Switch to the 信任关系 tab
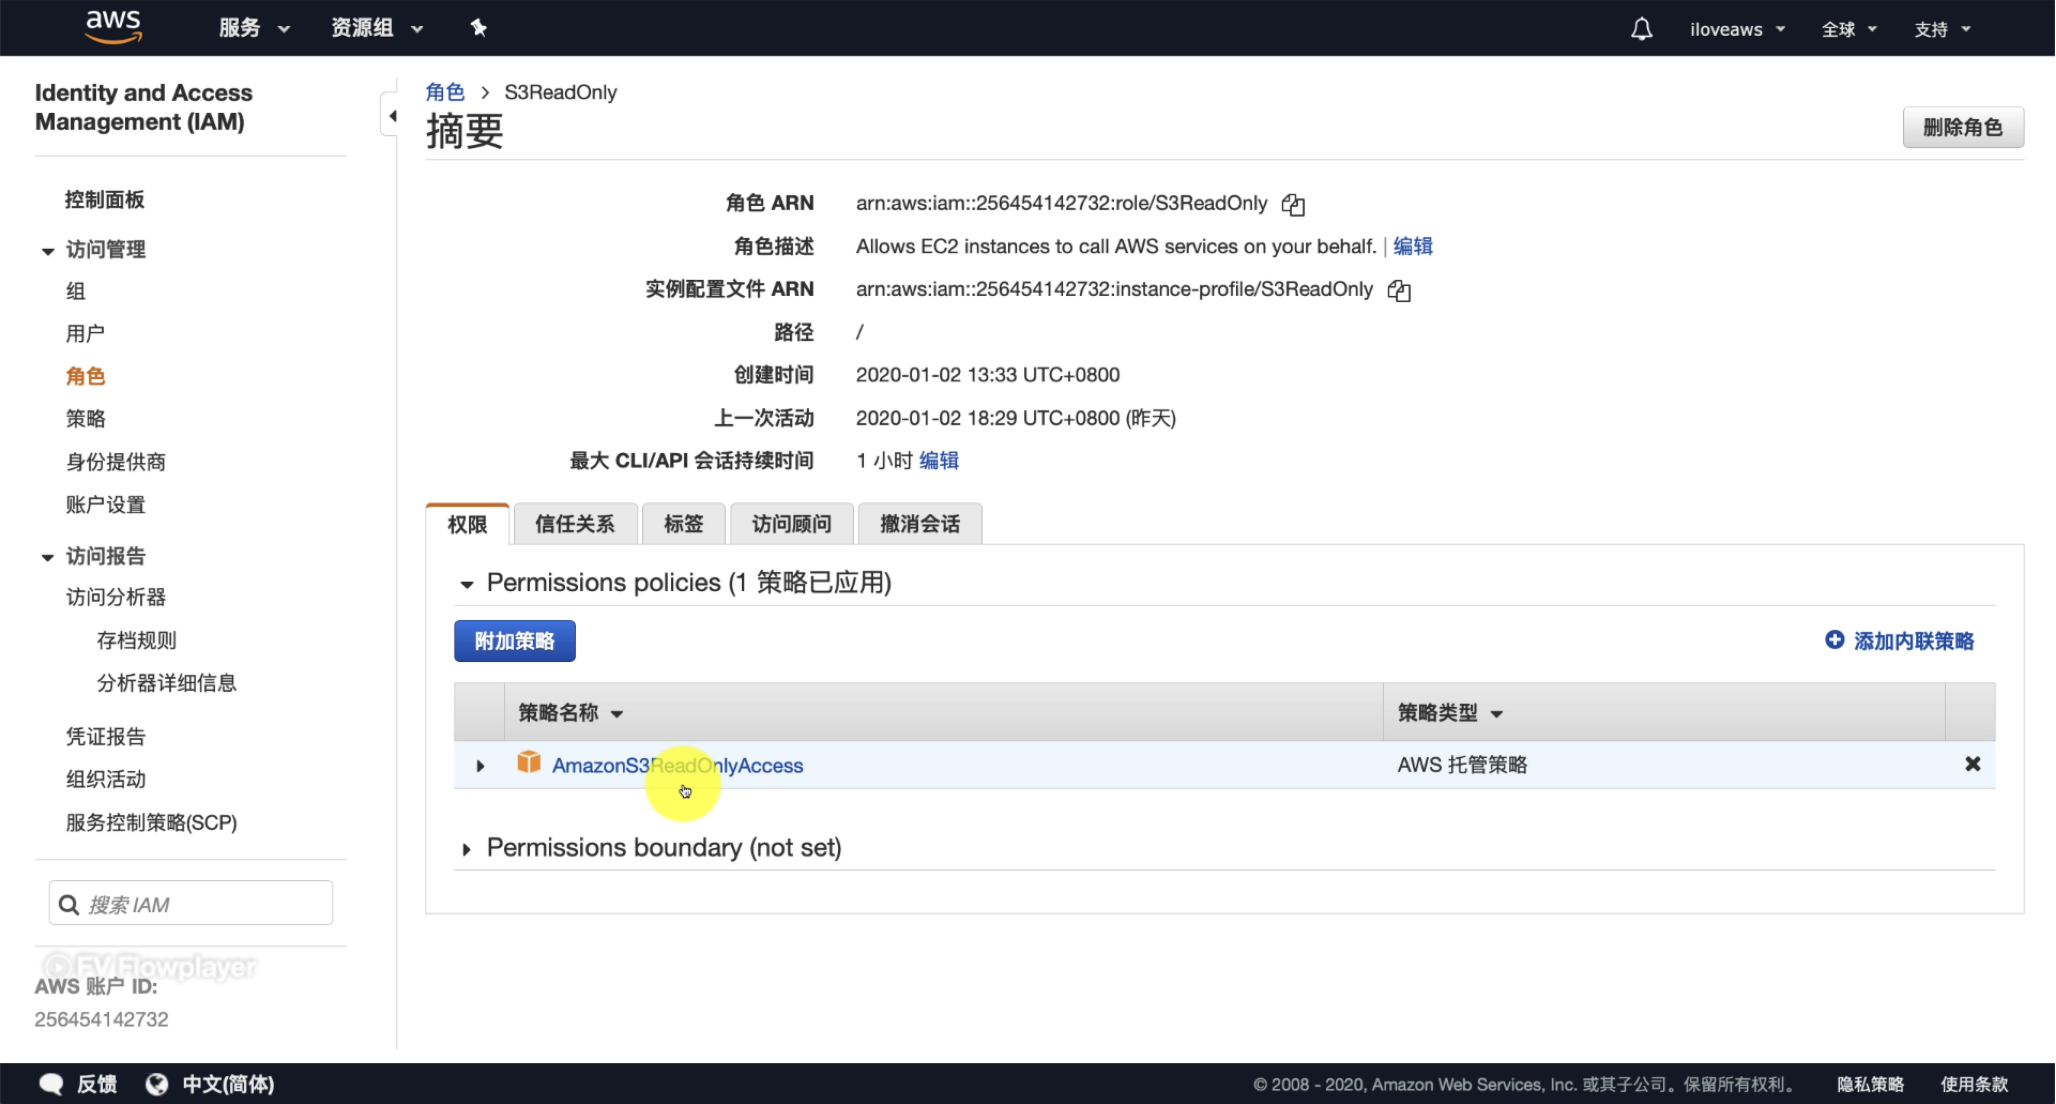Viewport: 2056px width, 1104px height. [x=575, y=524]
